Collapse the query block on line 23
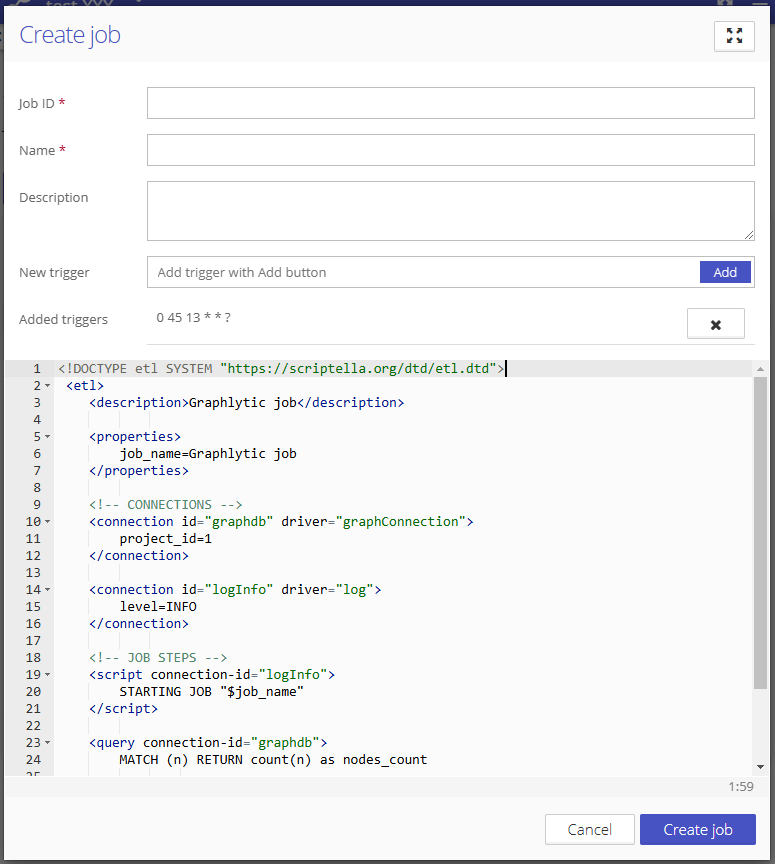This screenshot has width=775, height=864. click(47, 743)
